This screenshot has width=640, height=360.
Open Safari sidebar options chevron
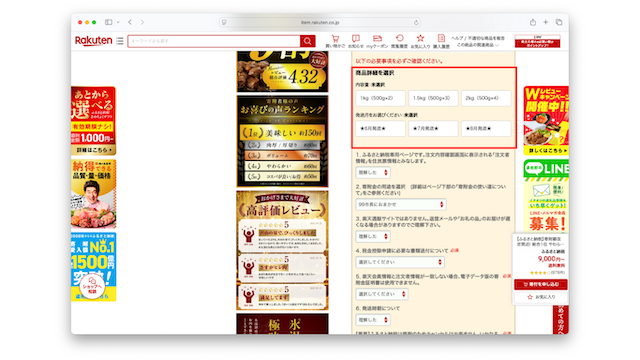118,22
